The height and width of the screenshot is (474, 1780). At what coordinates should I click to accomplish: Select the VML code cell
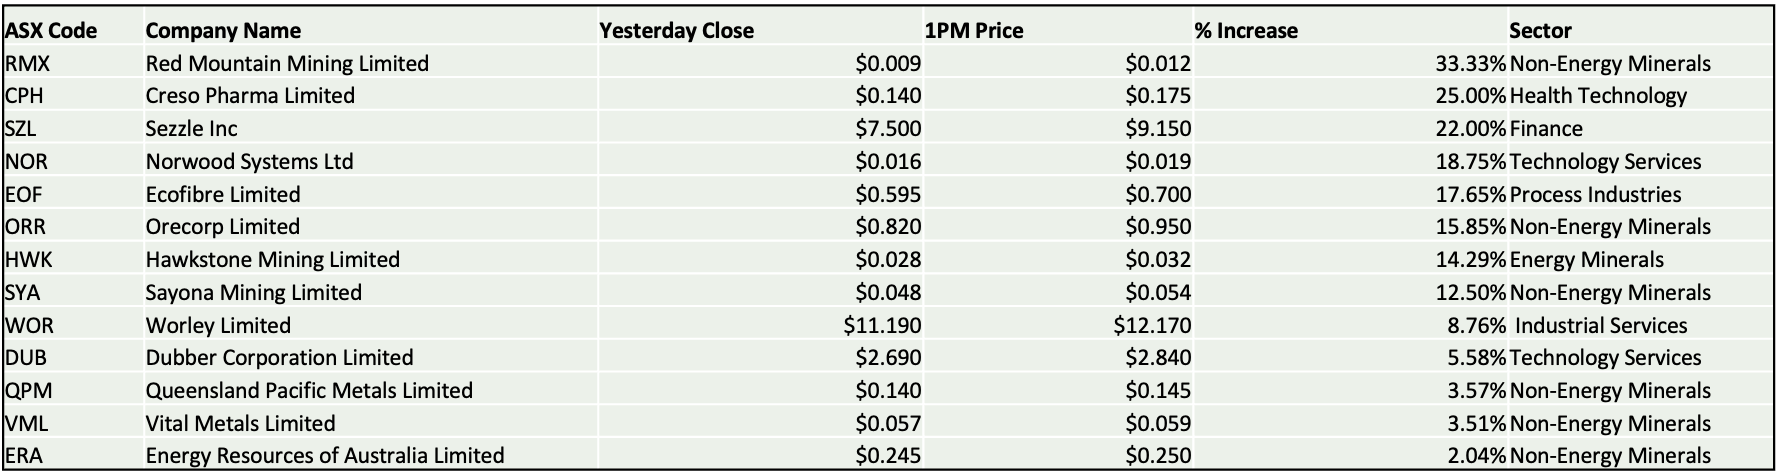27,424
